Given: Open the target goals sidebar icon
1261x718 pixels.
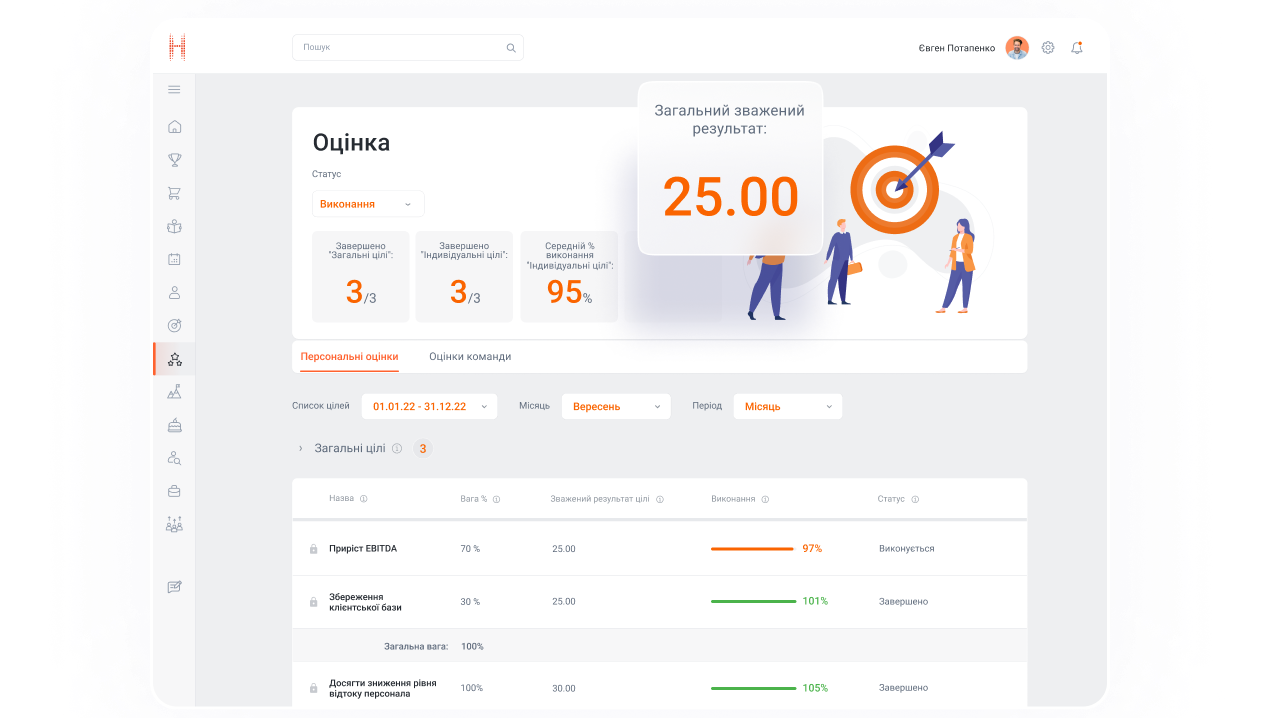Looking at the screenshot, I should tap(174, 325).
